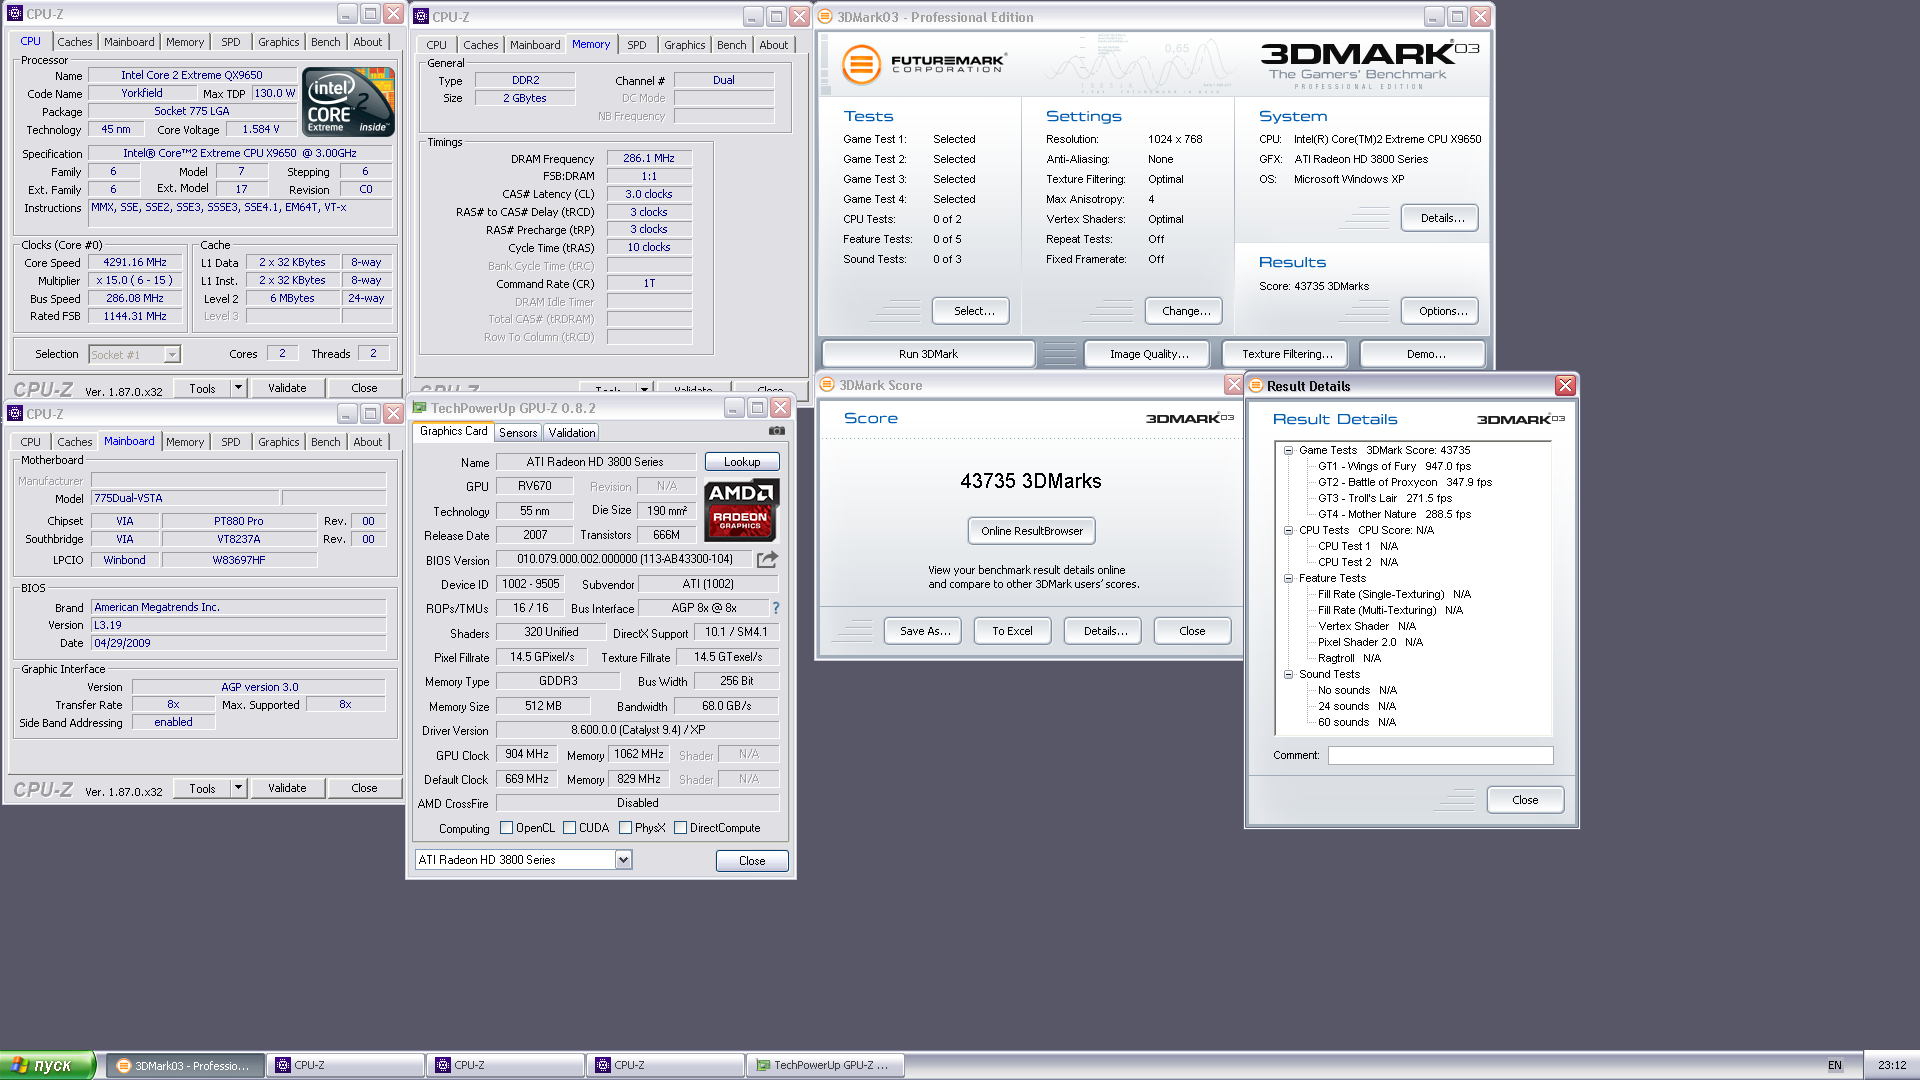Click the Intel Core 2 Extreme logo
Viewport: 1920px width, 1080px height.
tap(348, 102)
